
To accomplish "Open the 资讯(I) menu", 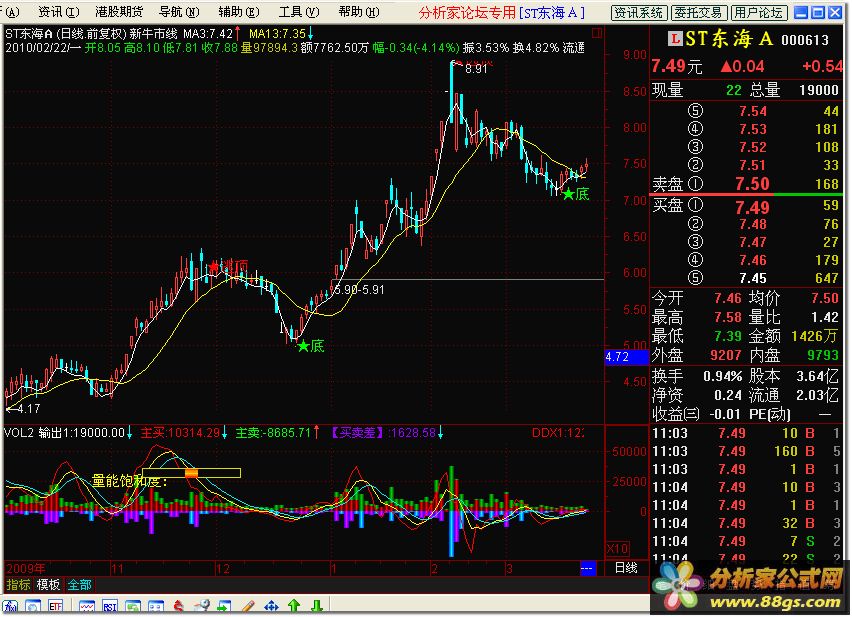I will tap(59, 12).
